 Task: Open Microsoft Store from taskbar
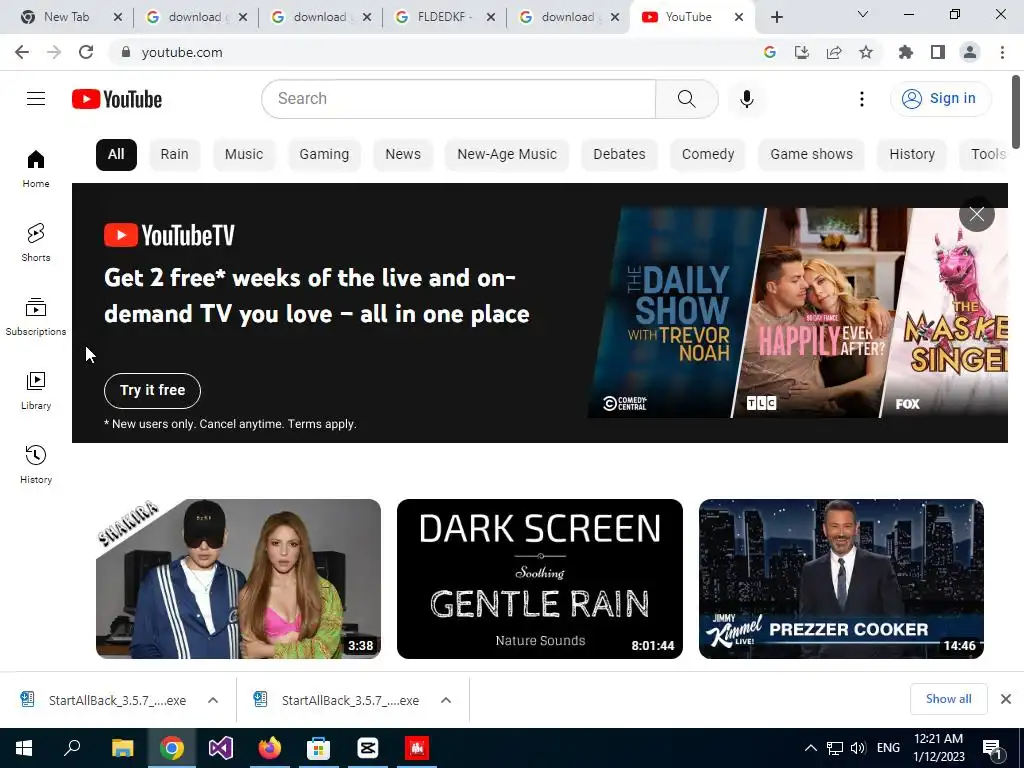319,748
